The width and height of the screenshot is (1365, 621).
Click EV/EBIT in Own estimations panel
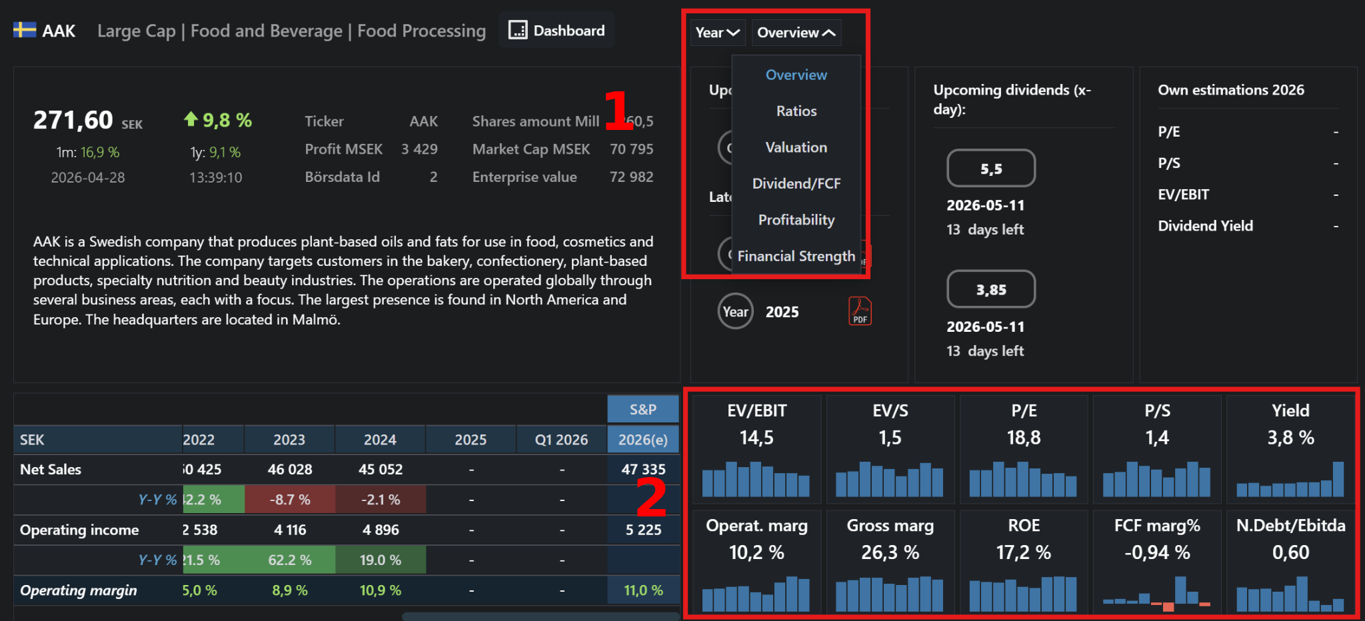(x=1184, y=194)
